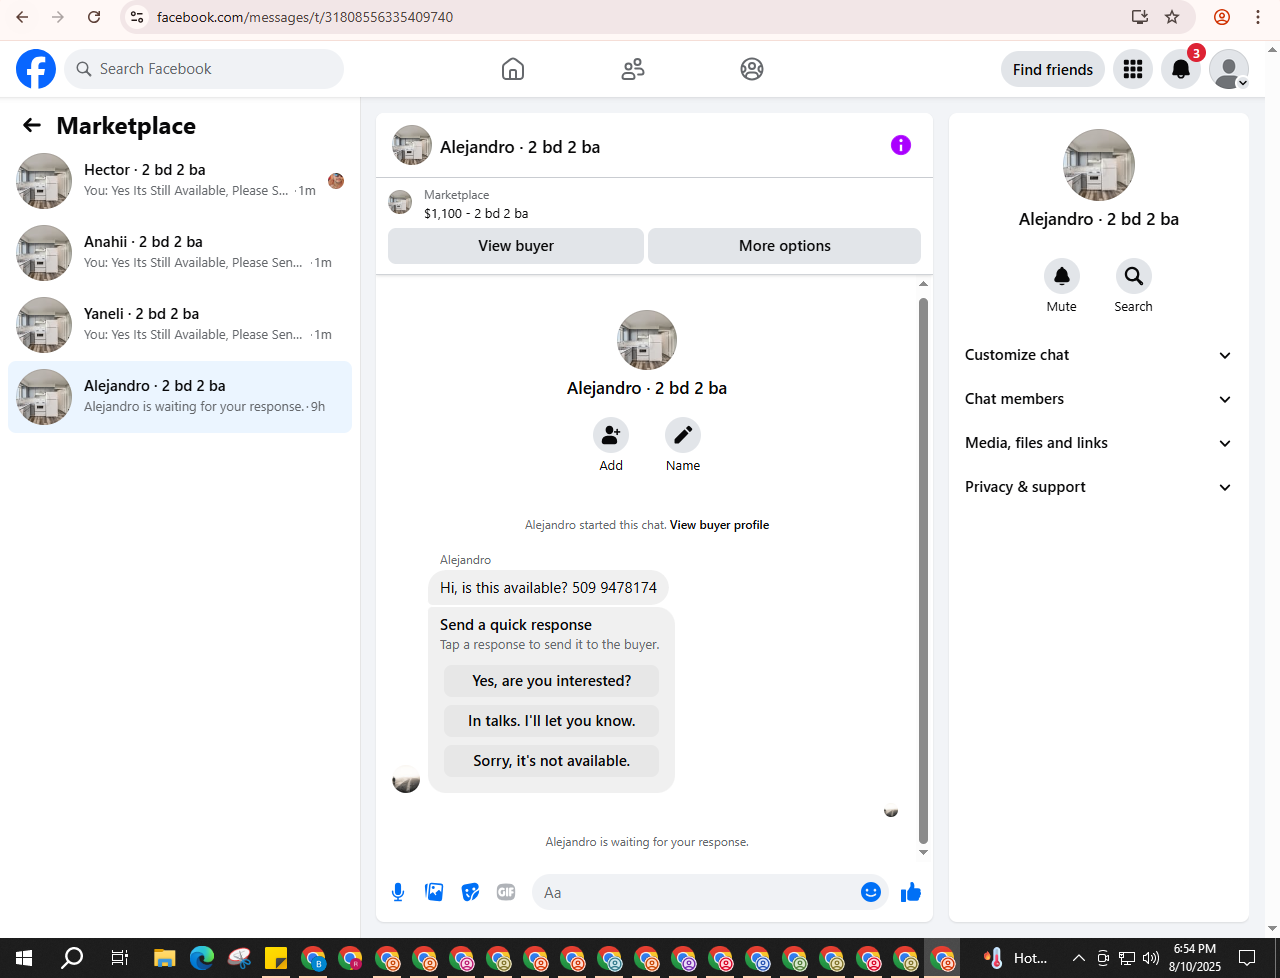Open the Home feed icon
The image size is (1280, 978).
[x=513, y=69]
